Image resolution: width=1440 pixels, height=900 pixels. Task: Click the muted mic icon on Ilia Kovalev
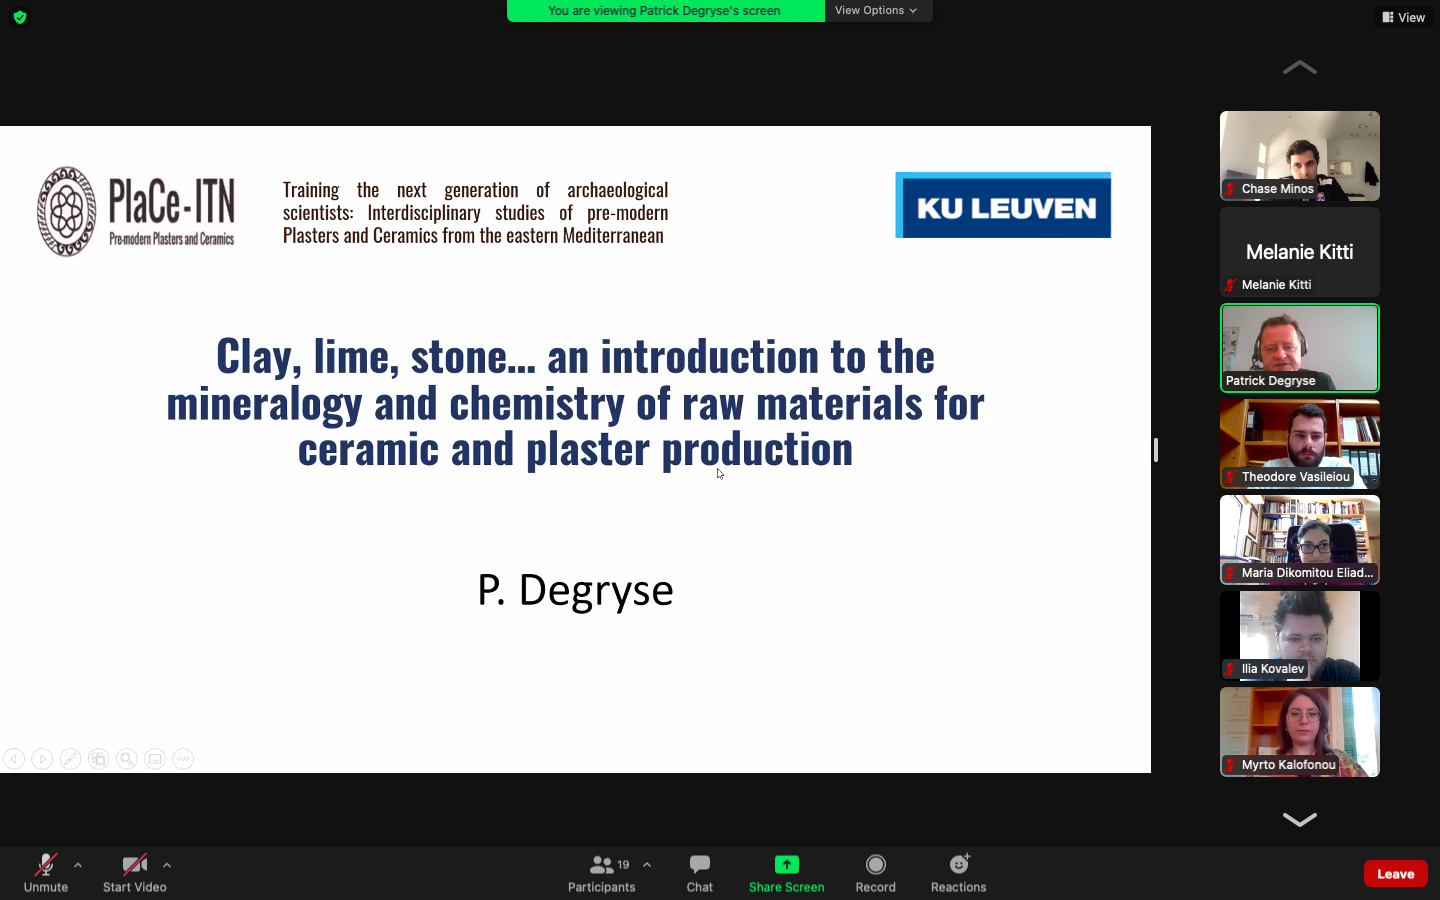point(1231,669)
